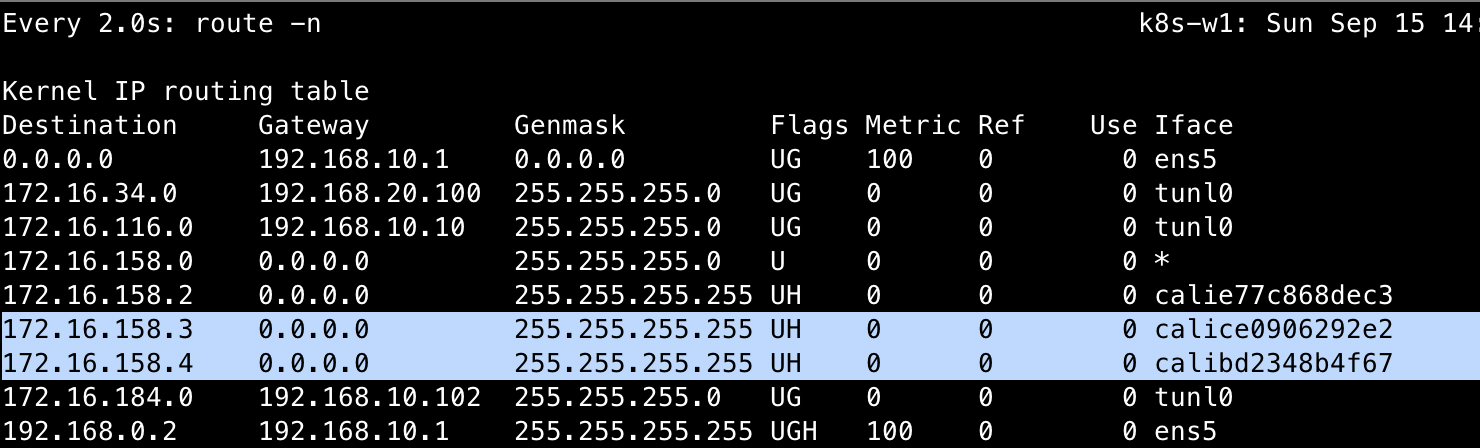Click the UG flag in the 172.16.184.0 row
The height and width of the screenshot is (448, 1480).
pyautogui.click(x=786, y=397)
